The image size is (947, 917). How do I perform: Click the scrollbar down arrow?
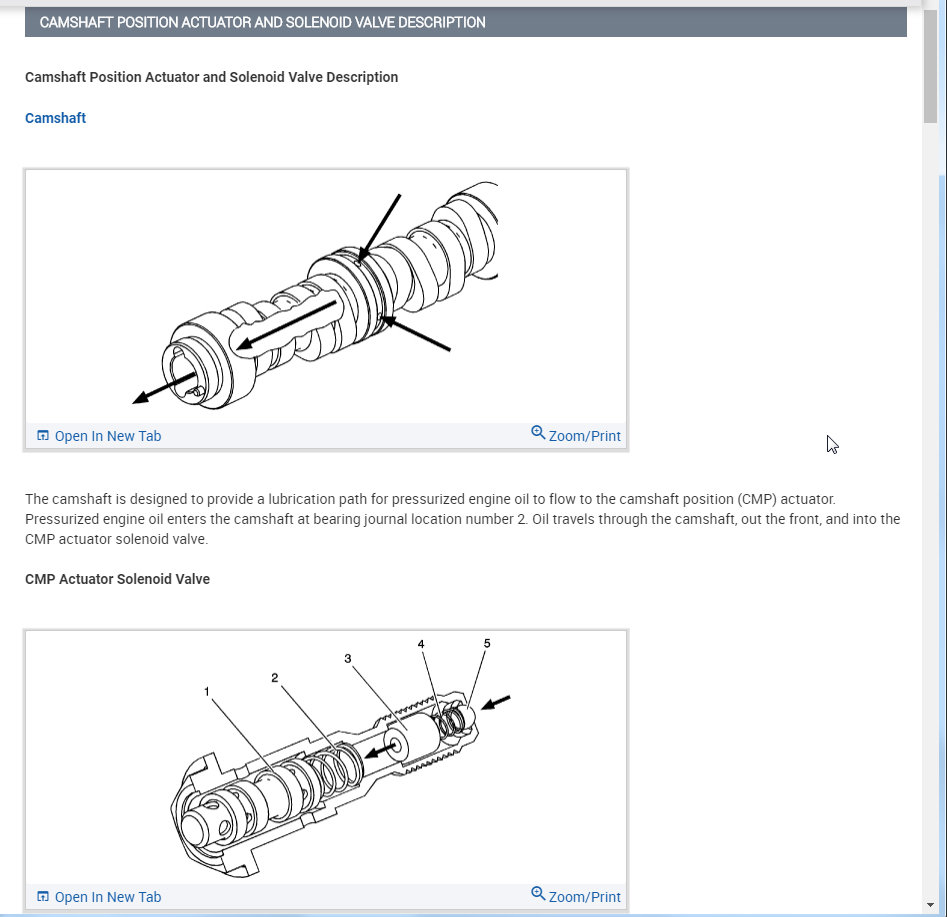(x=930, y=905)
